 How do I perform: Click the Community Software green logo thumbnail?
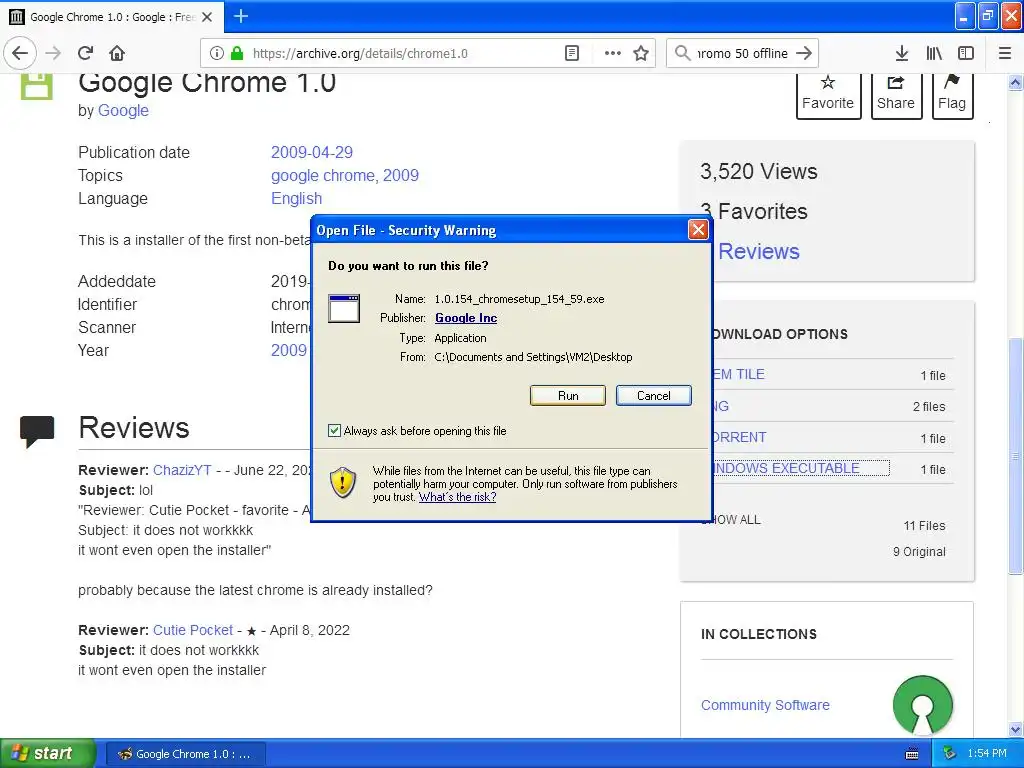click(x=923, y=705)
